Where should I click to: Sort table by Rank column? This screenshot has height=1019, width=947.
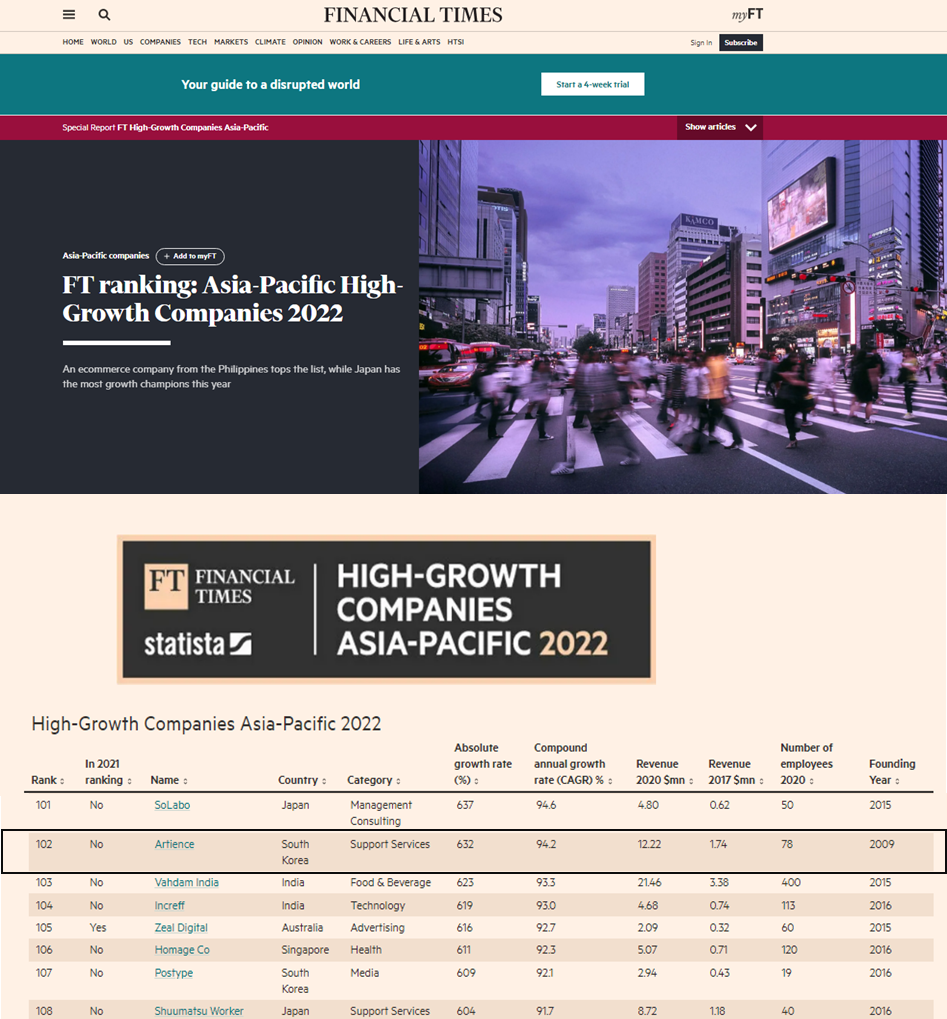(47, 780)
